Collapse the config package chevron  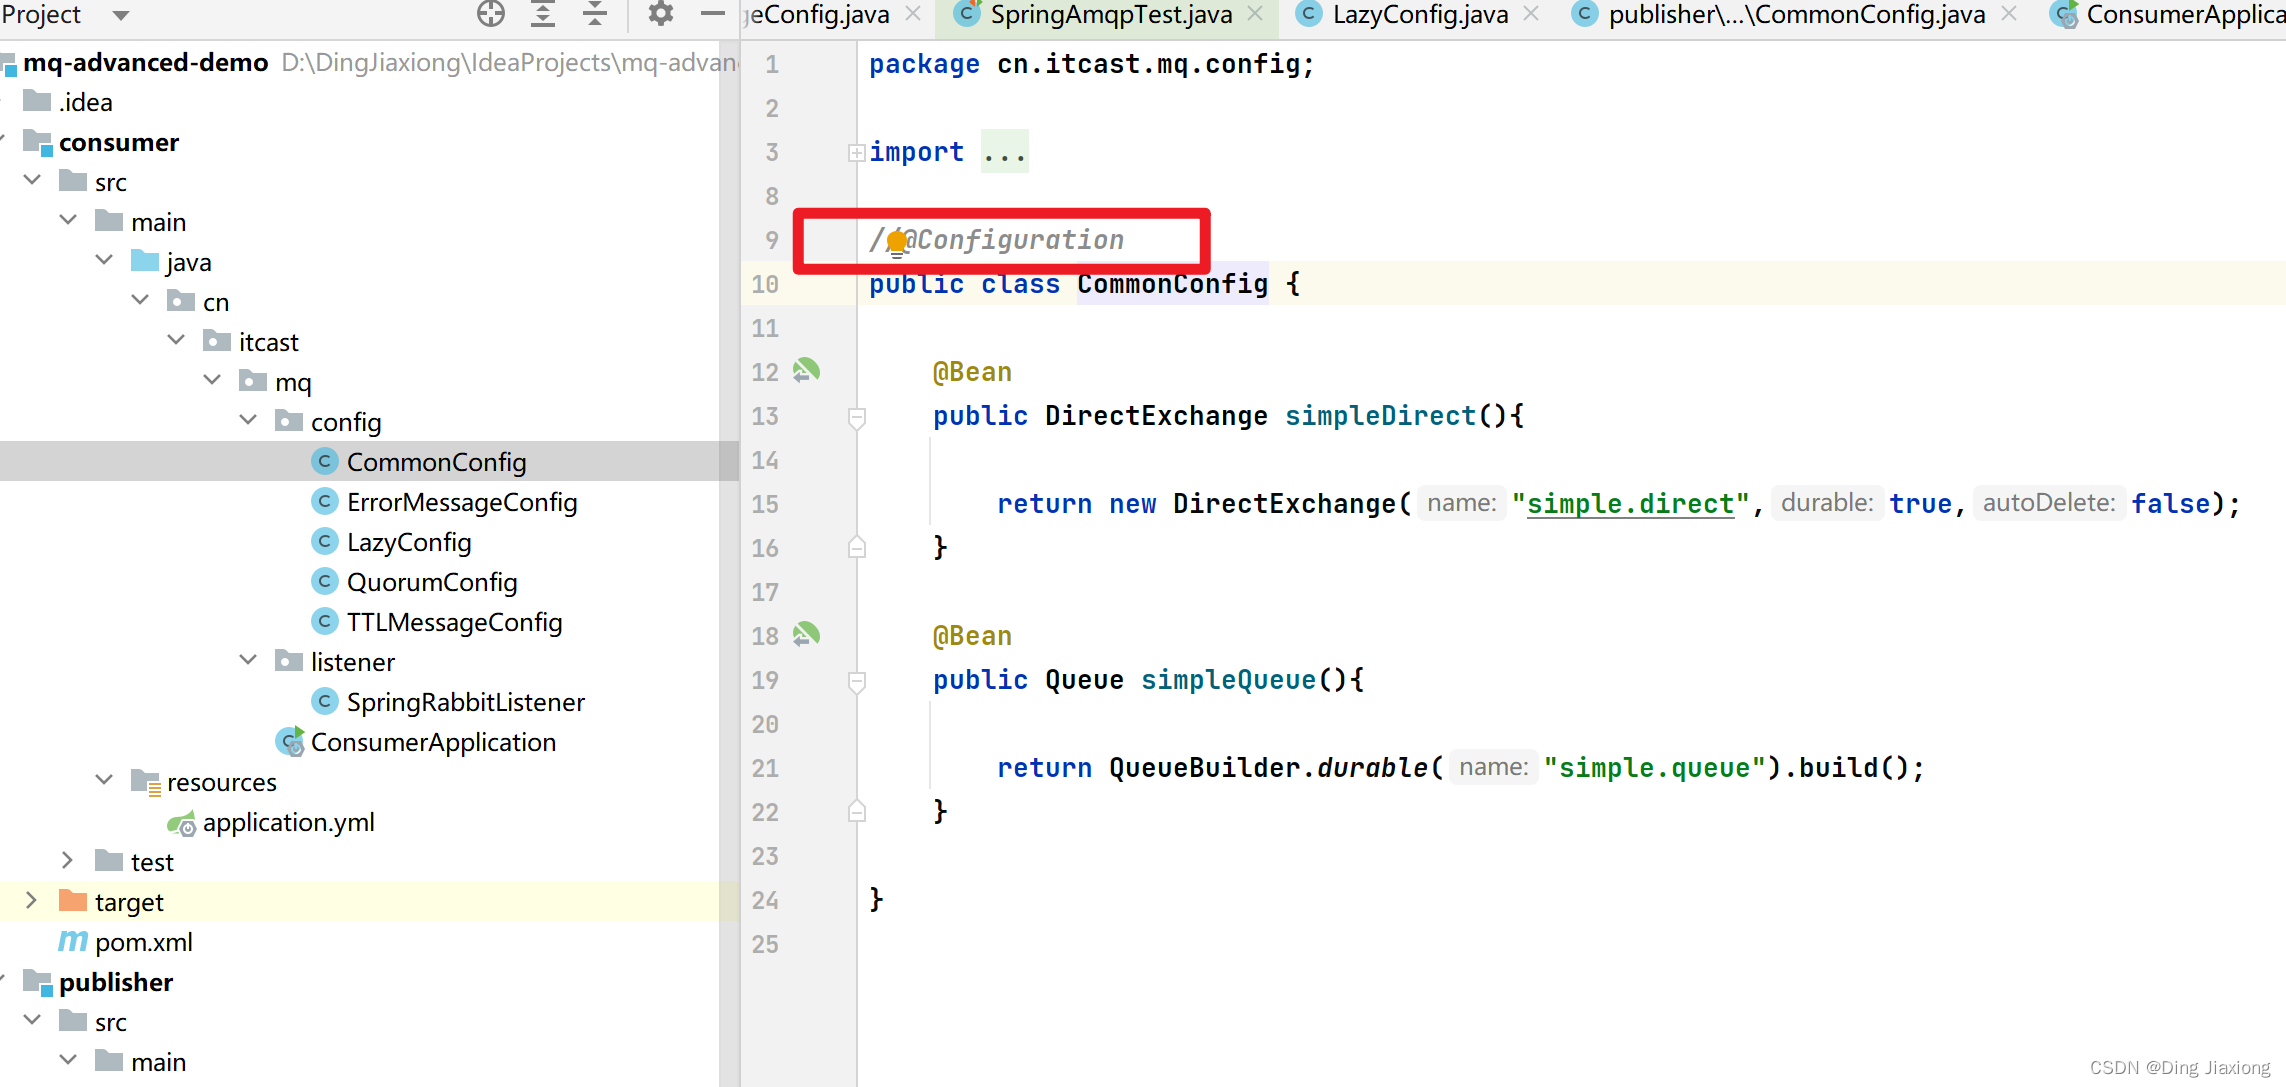pos(248,420)
